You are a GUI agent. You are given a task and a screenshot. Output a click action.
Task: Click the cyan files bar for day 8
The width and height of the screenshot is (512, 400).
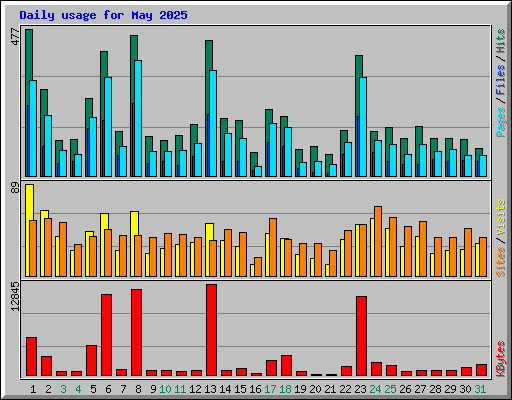tap(138, 118)
